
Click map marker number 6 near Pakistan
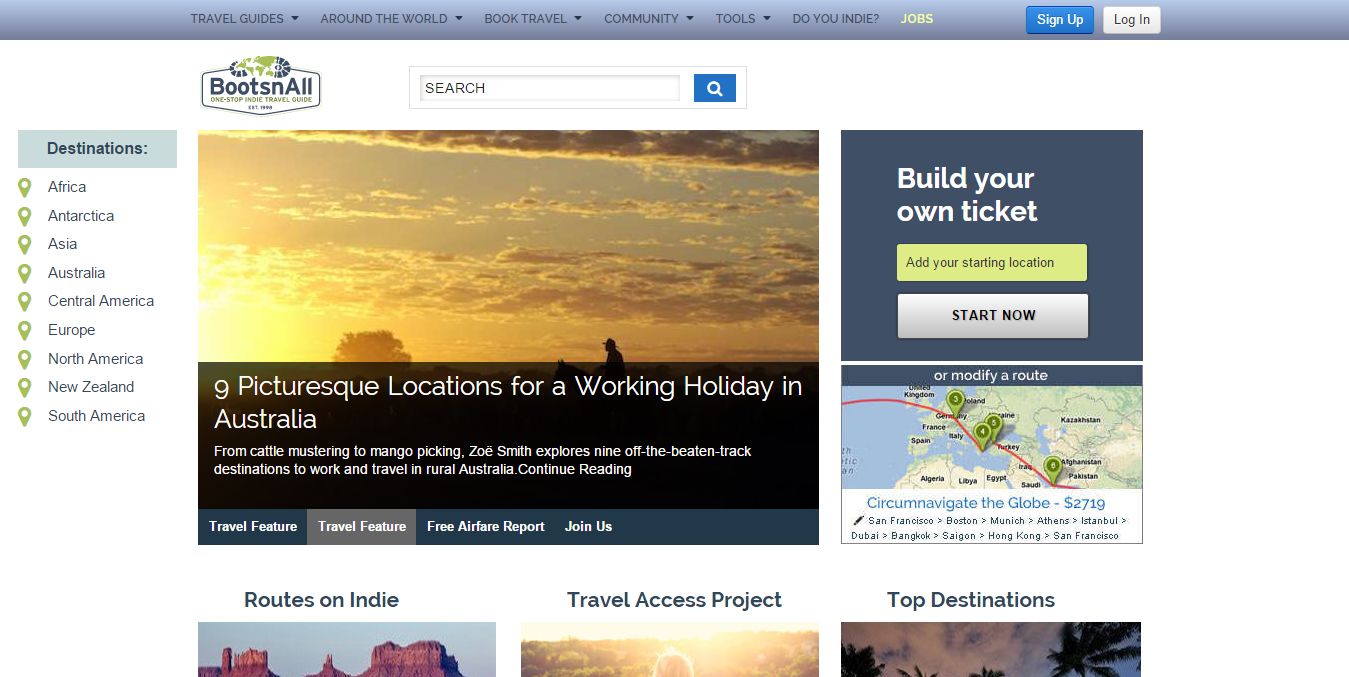1052,467
